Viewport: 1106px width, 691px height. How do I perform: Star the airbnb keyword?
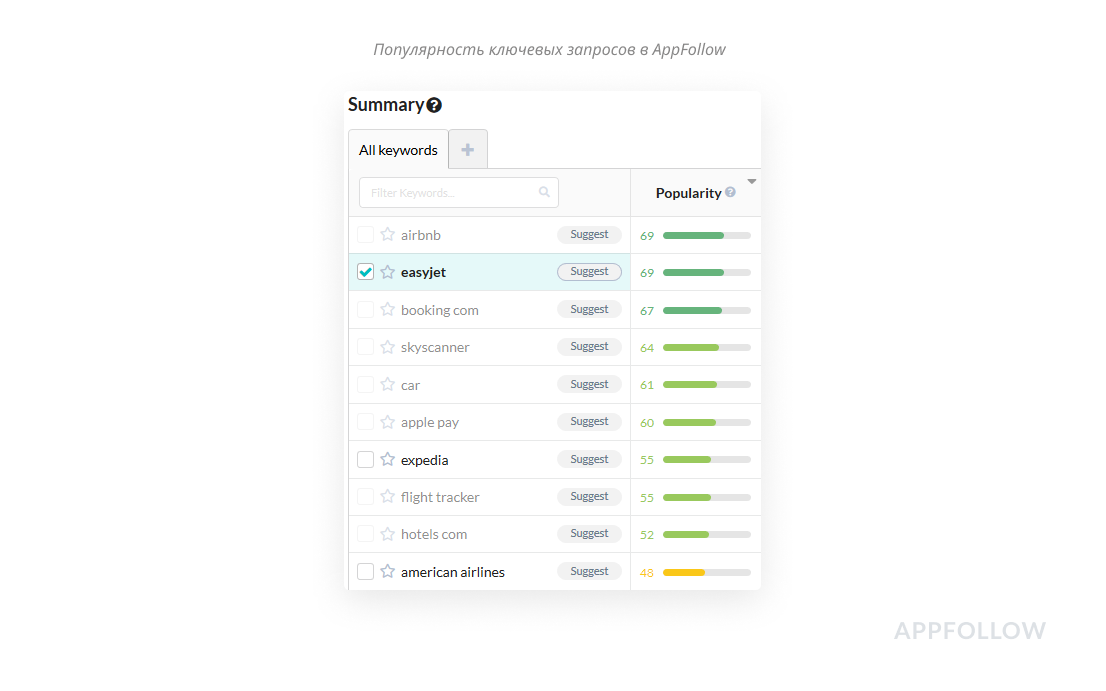pos(387,235)
